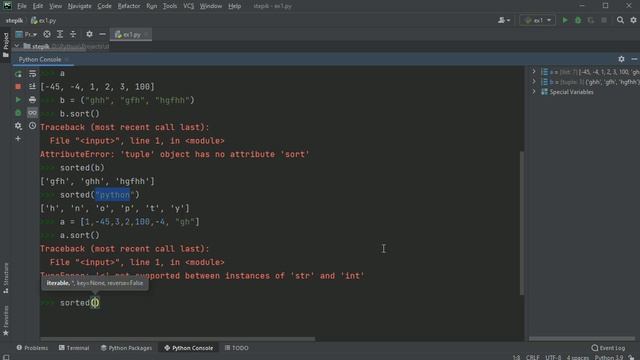The height and width of the screenshot is (360, 640).
Task: Click ex1.py in the breadcrumb bar
Action: click(x=44, y=20)
